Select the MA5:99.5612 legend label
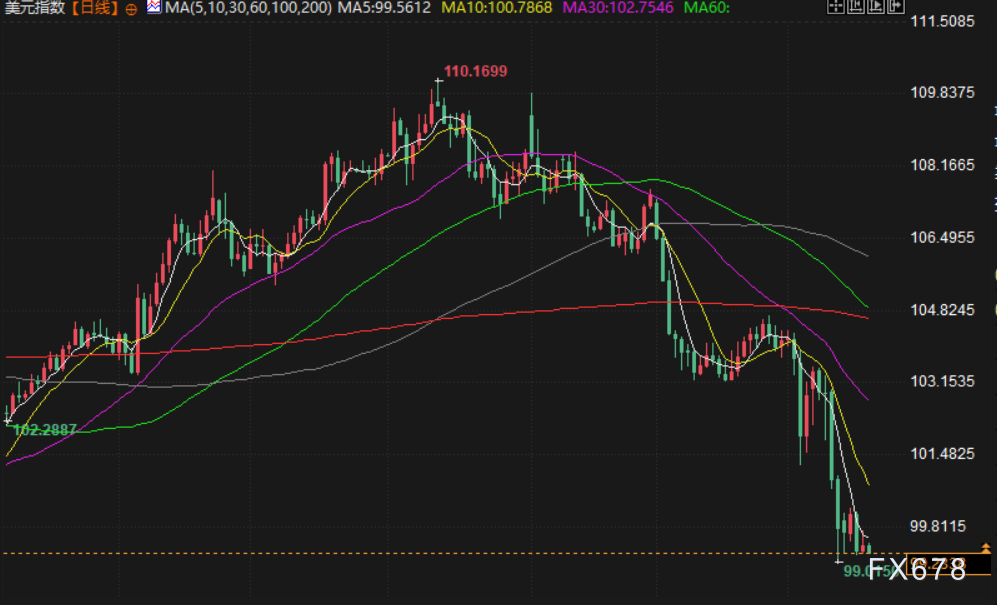997x605 pixels. click(x=384, y=8)
